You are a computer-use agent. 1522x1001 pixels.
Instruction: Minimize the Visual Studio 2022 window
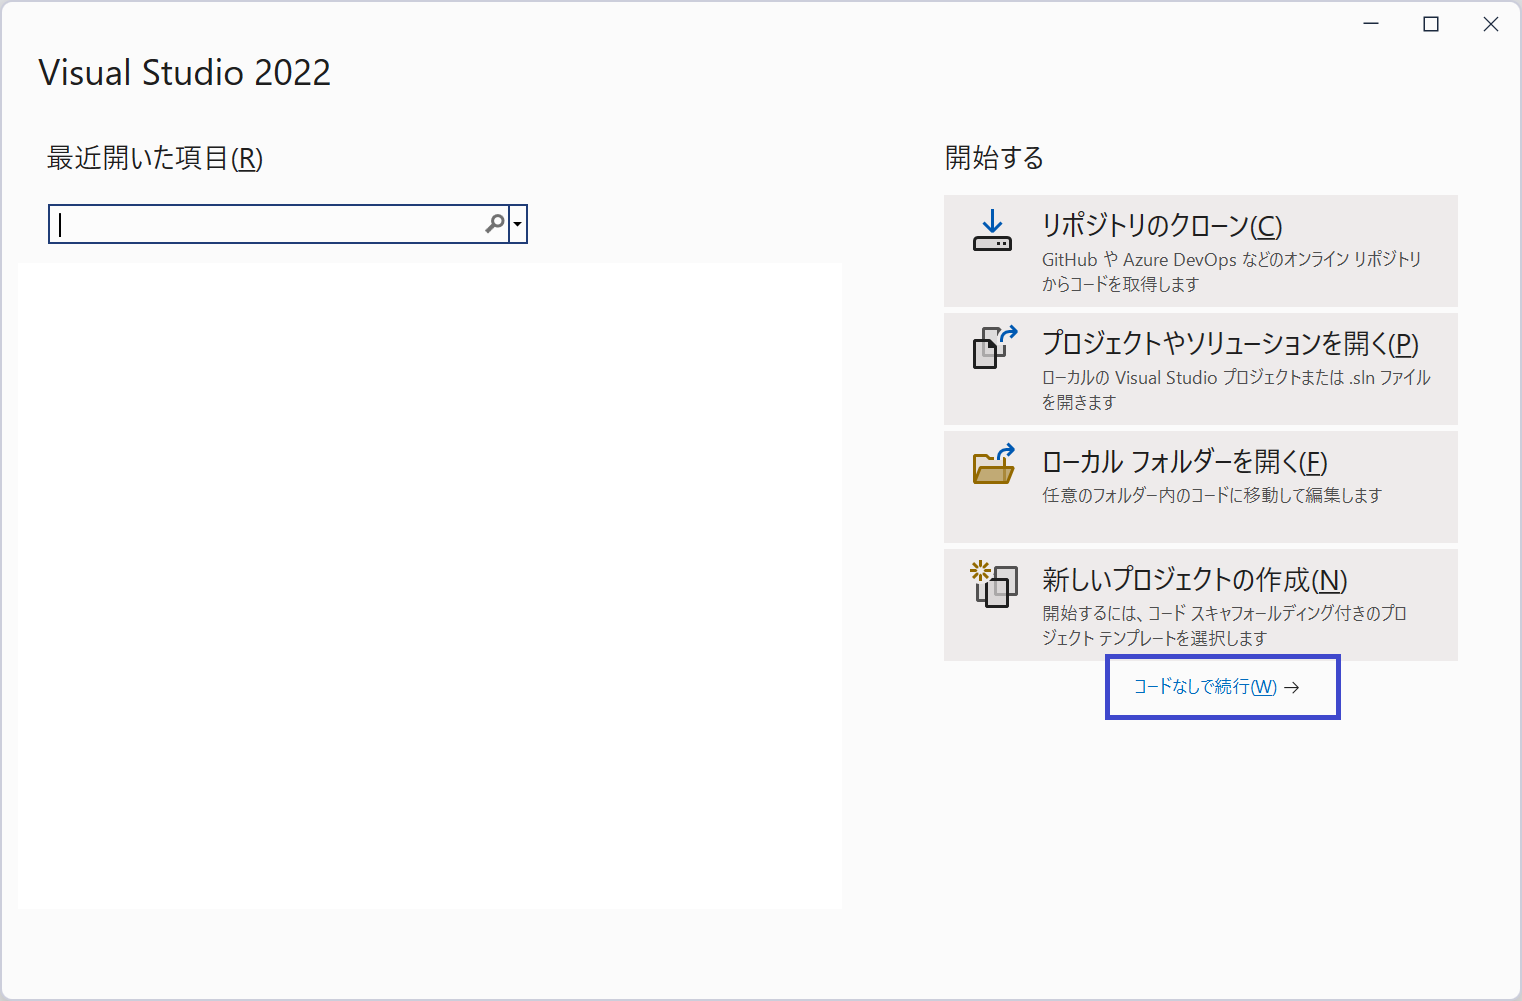click(x=1371, y=24)
